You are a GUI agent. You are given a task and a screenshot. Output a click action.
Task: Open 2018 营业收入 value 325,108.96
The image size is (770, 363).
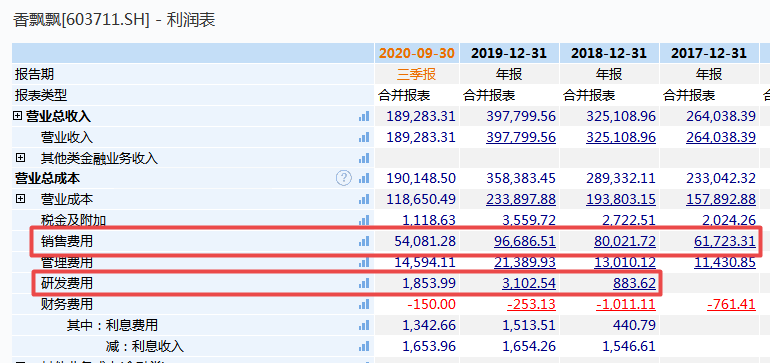621,138
